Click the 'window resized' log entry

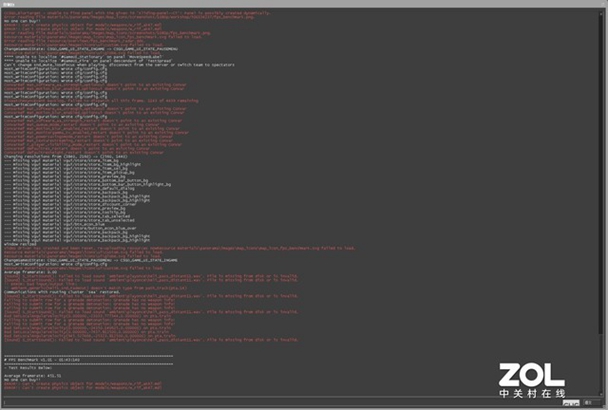20,244
